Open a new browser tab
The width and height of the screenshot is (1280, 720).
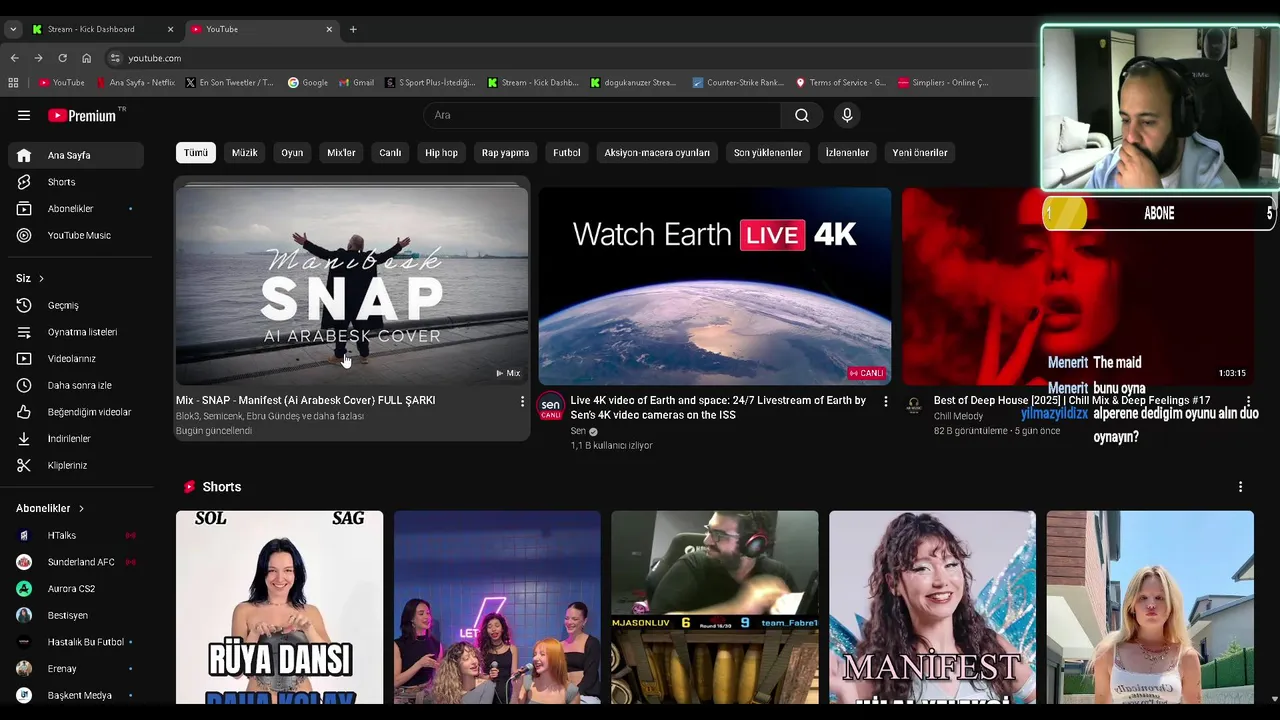(x=353, y=29)
